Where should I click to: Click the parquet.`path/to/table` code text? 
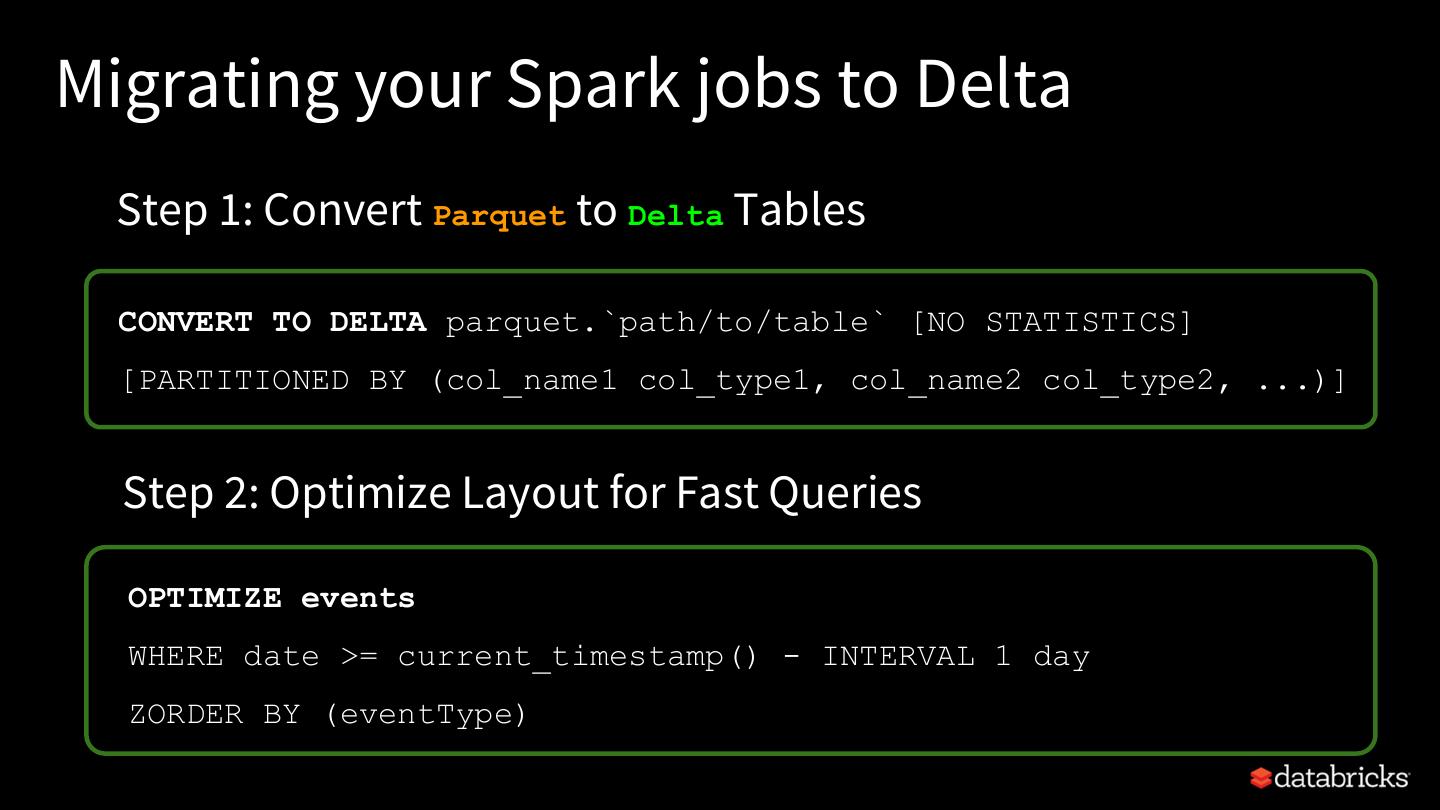pyautogui.click(x=666, y=322)
